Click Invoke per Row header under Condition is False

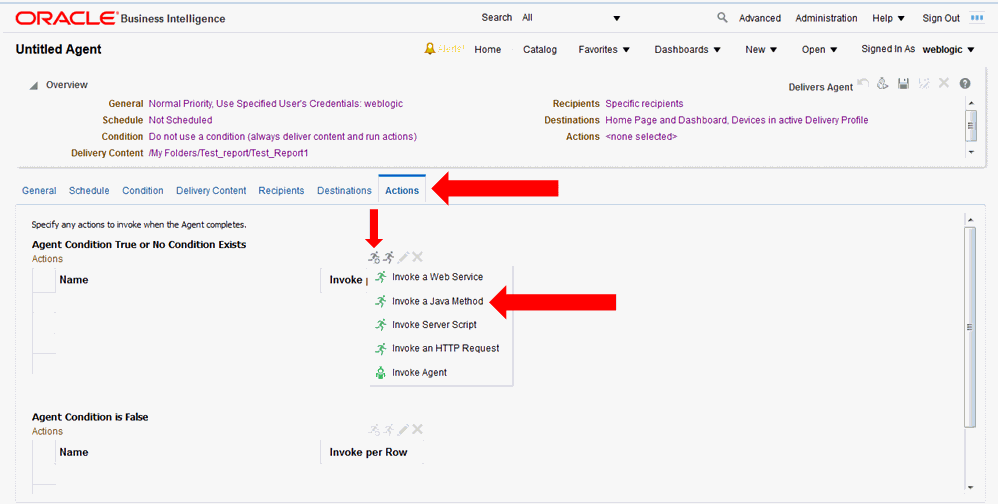pyautogui.click(x=369, y=452)
